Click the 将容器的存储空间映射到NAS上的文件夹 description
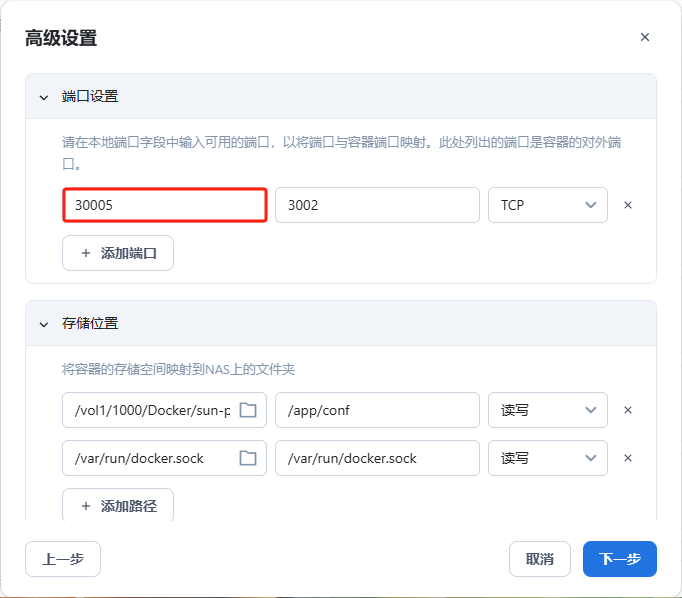The height and width of the screenshot is (598, 682). [178, 369]
